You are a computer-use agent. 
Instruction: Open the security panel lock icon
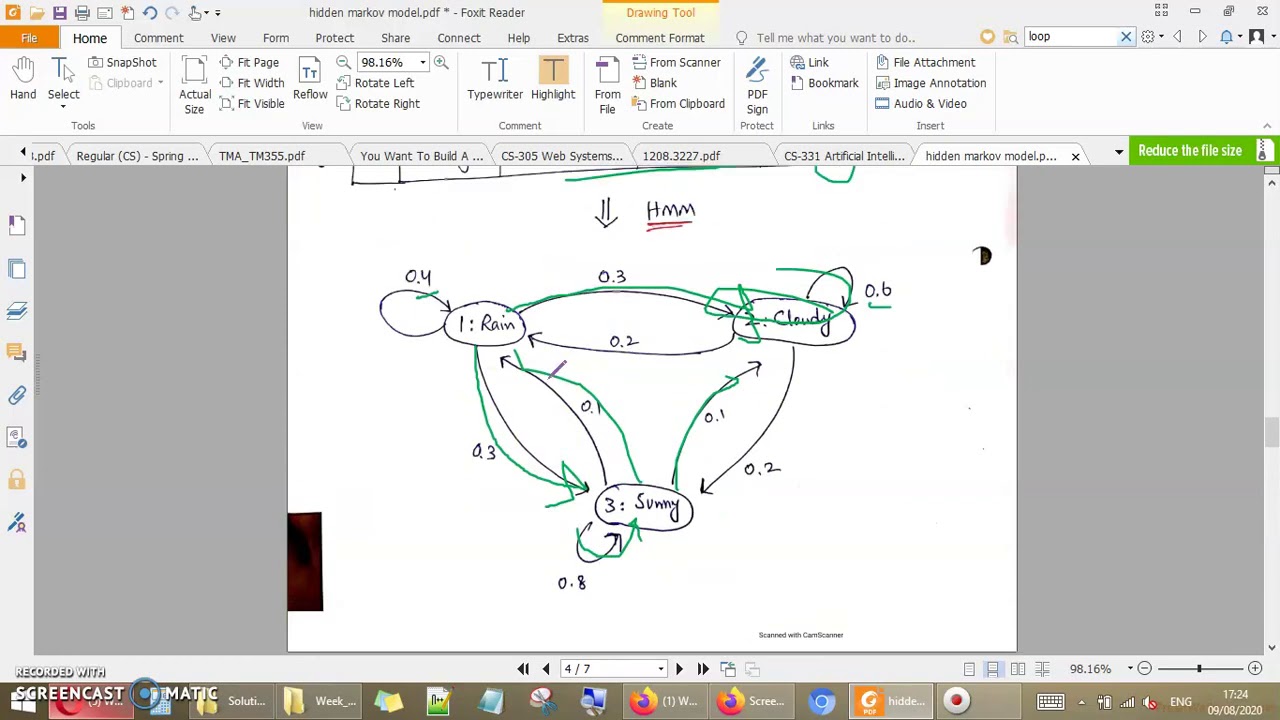17,479
